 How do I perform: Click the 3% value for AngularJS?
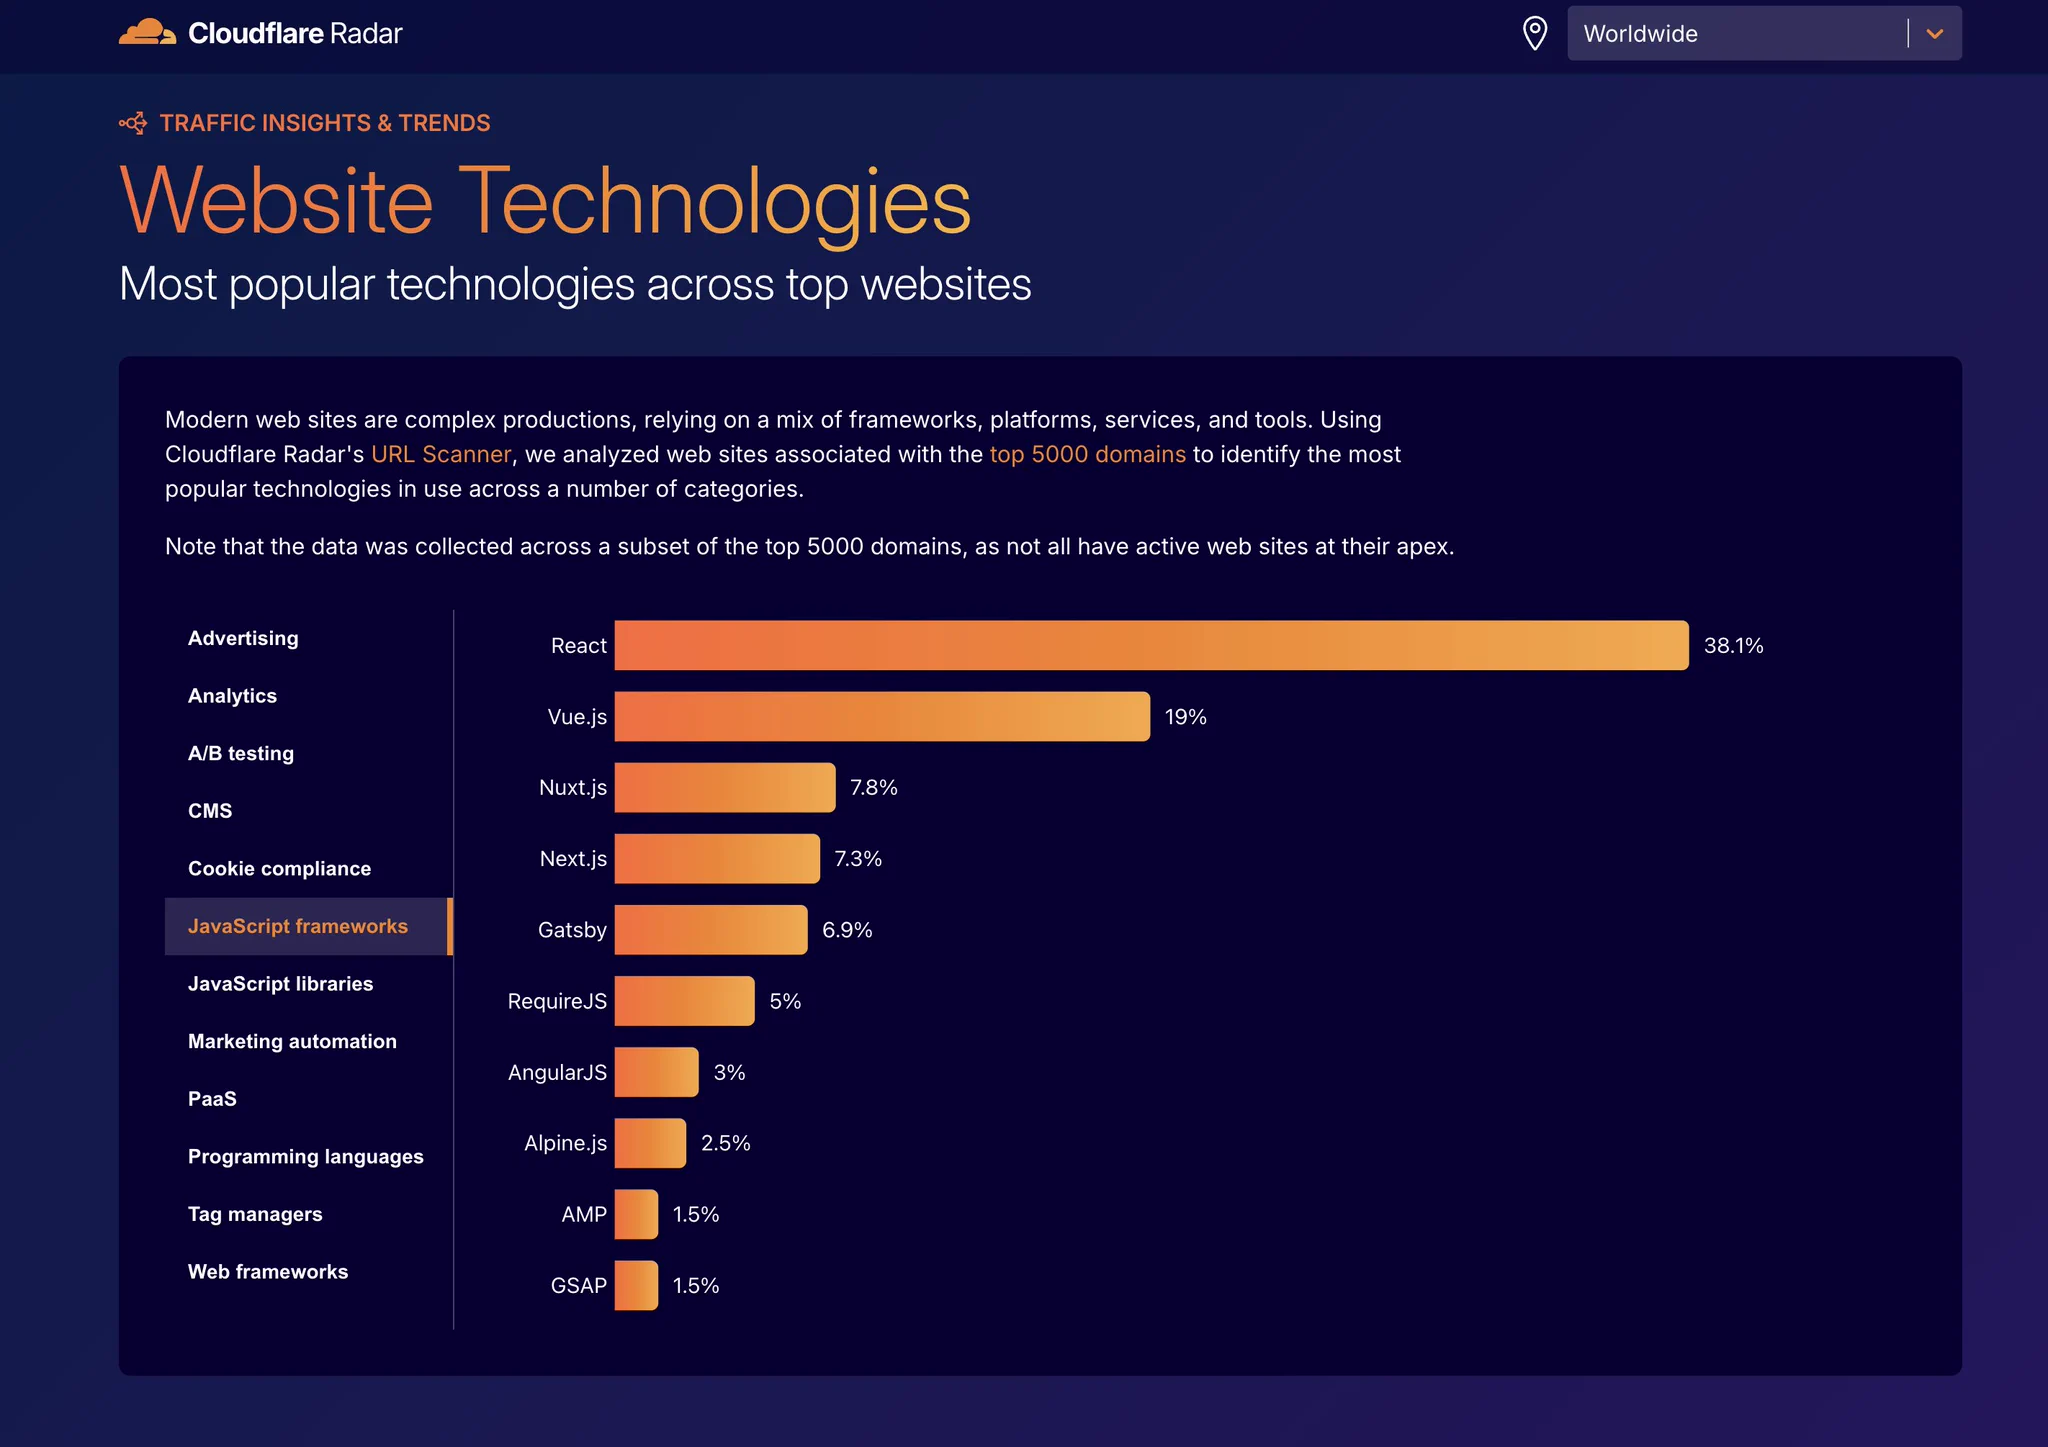coord(729,1072)
